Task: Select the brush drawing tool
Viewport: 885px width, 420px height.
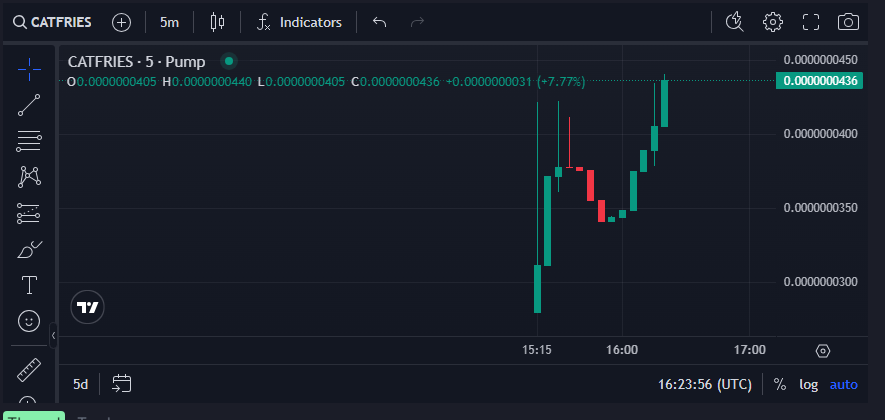Action: [x=29, y=250]
